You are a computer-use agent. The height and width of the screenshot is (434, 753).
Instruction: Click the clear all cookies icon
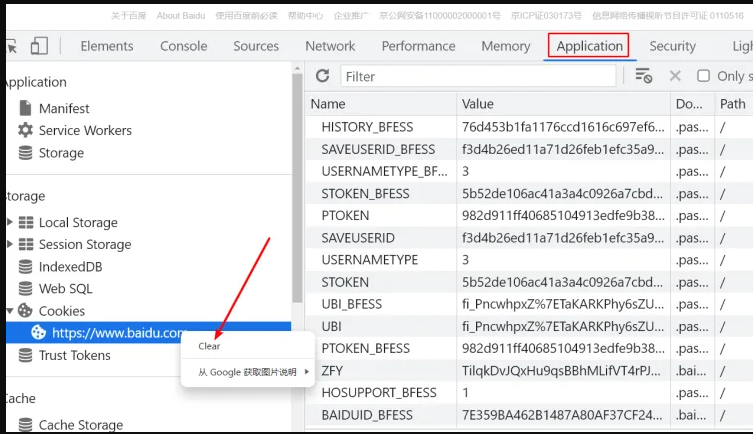[644, 76]
